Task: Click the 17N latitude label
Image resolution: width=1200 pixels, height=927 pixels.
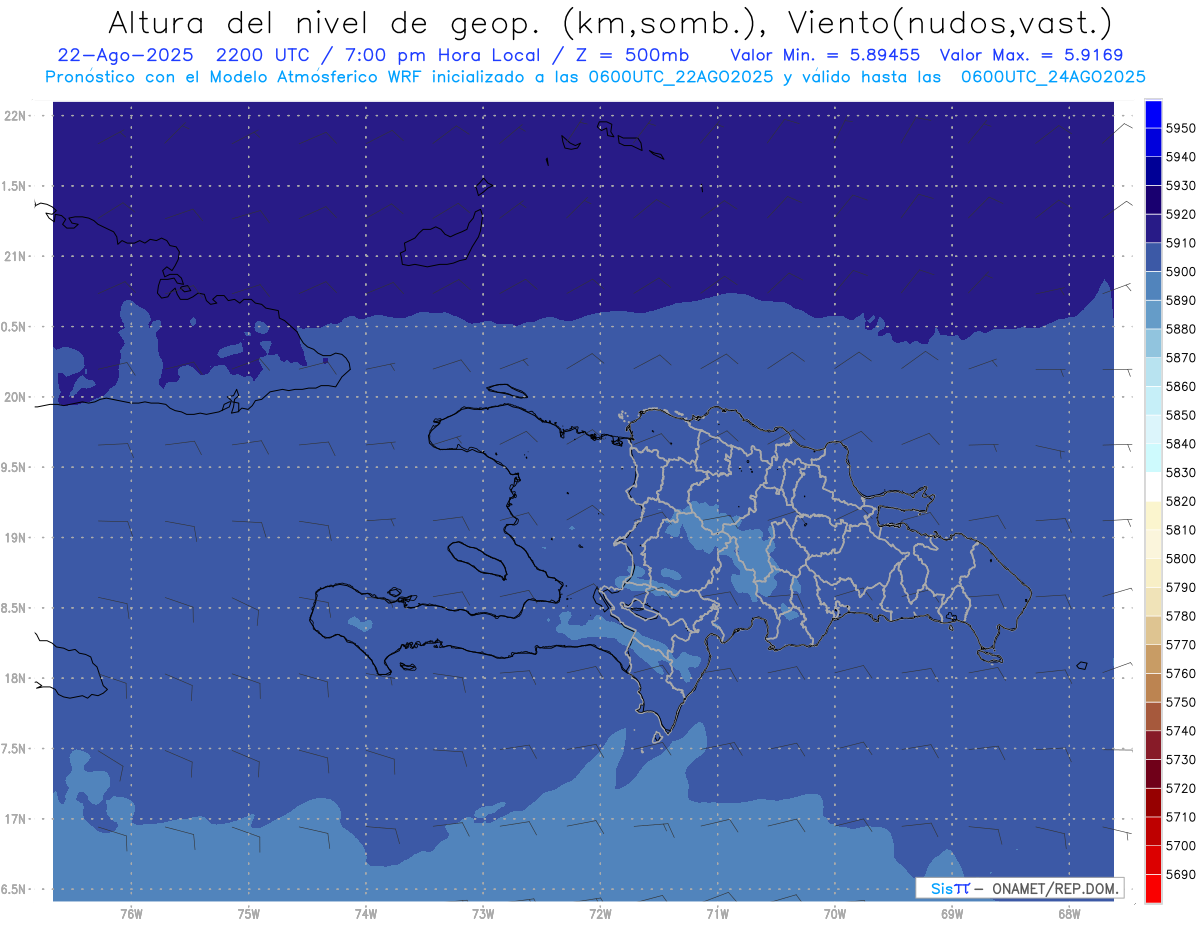Action: (17, 820)
